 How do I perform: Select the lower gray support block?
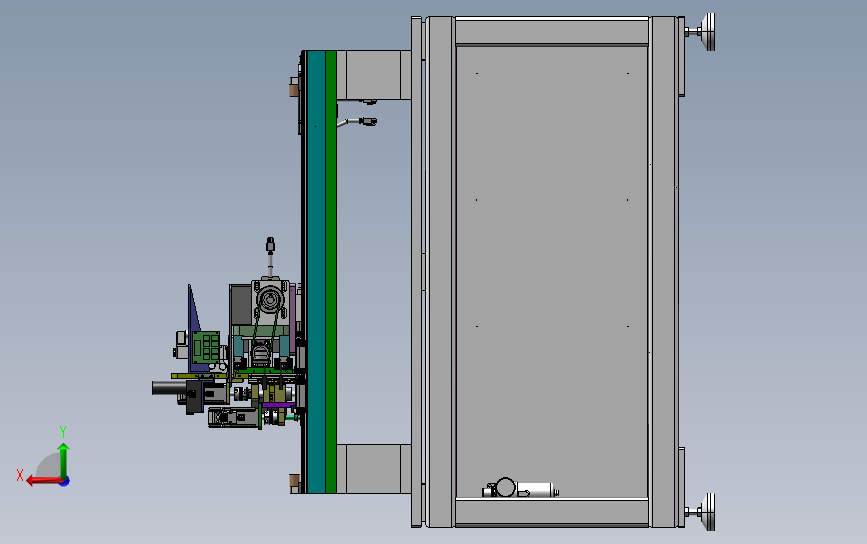coord(373,468)
